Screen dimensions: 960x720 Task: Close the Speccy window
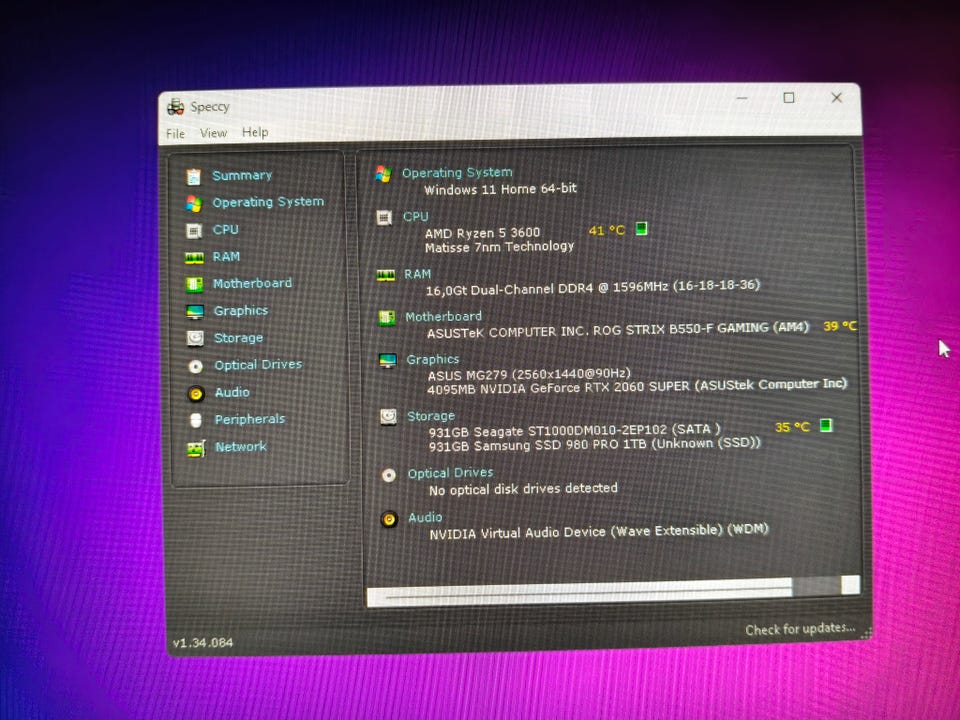click(836, 97)
